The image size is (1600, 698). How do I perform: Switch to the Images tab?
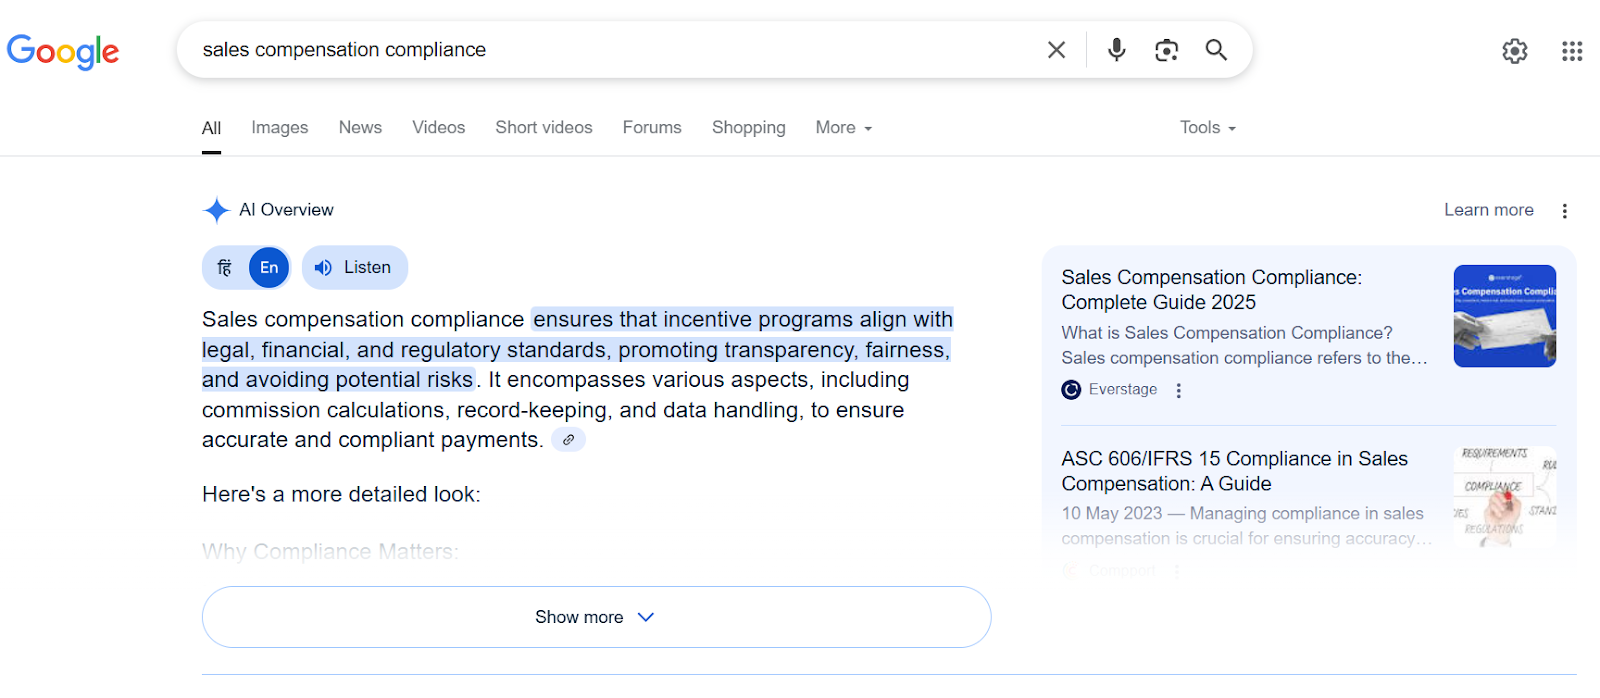280,128
